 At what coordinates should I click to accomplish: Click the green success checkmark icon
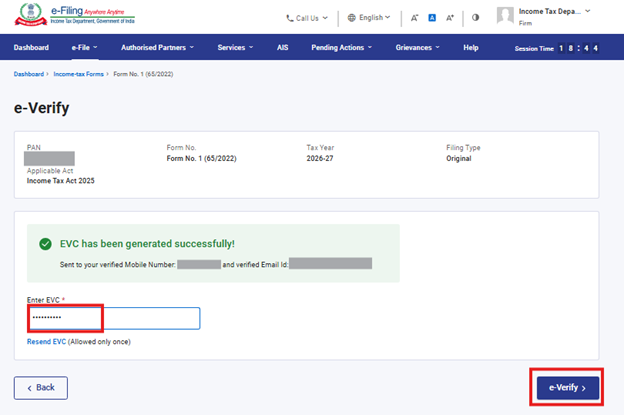tap(45, 243)
